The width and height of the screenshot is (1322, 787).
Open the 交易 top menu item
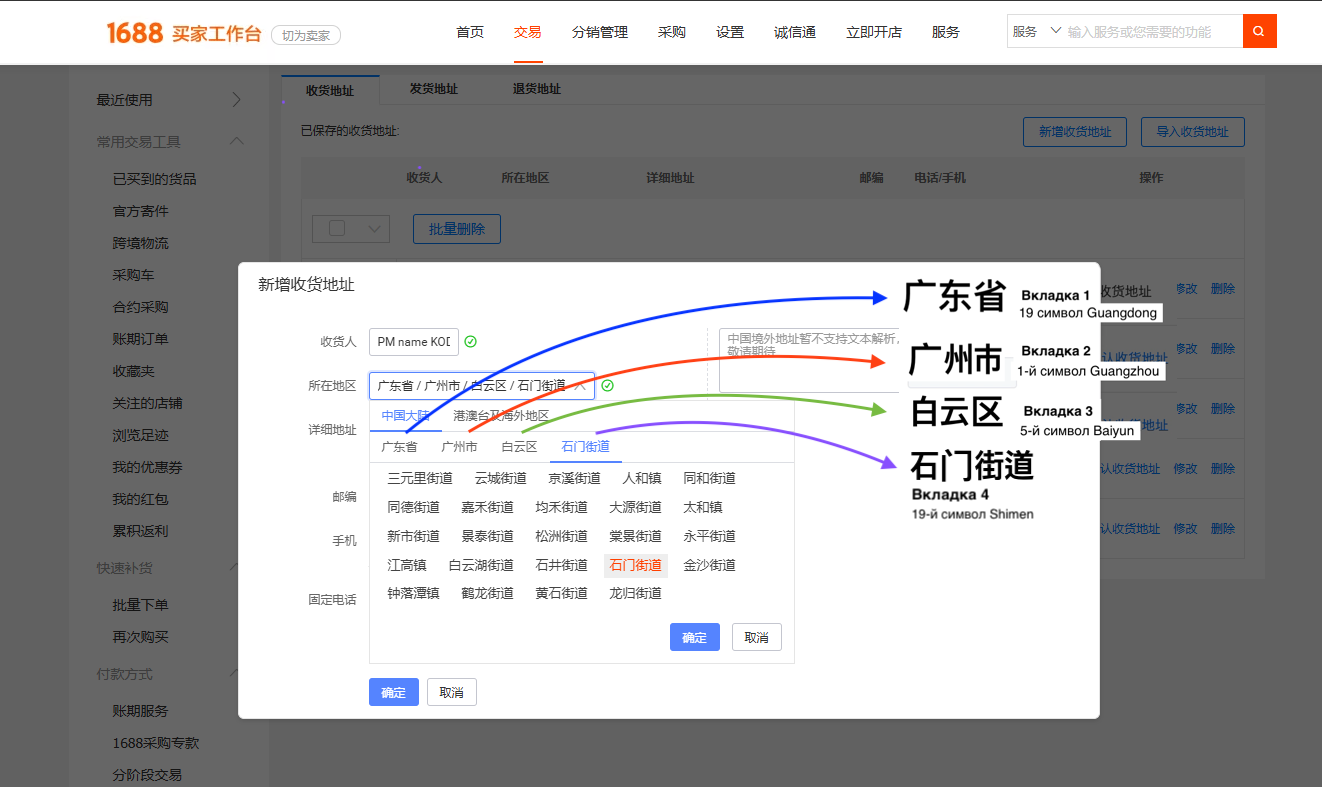pos(527,32)
